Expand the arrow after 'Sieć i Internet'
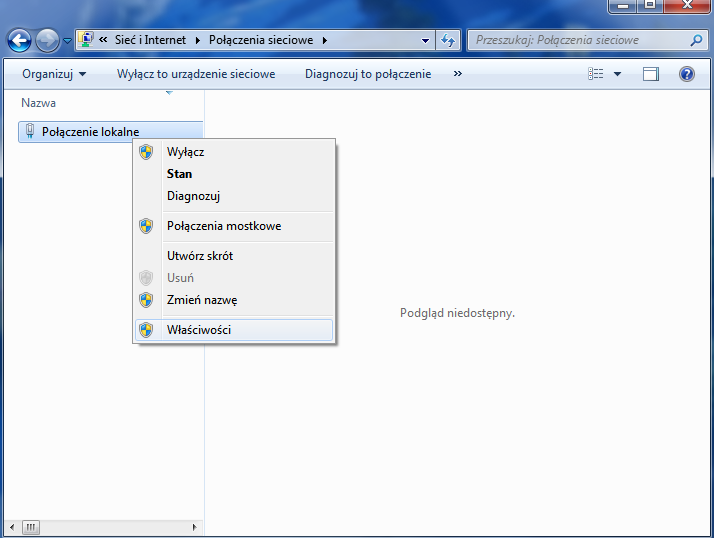714x538 pixels. pos(198,40)
